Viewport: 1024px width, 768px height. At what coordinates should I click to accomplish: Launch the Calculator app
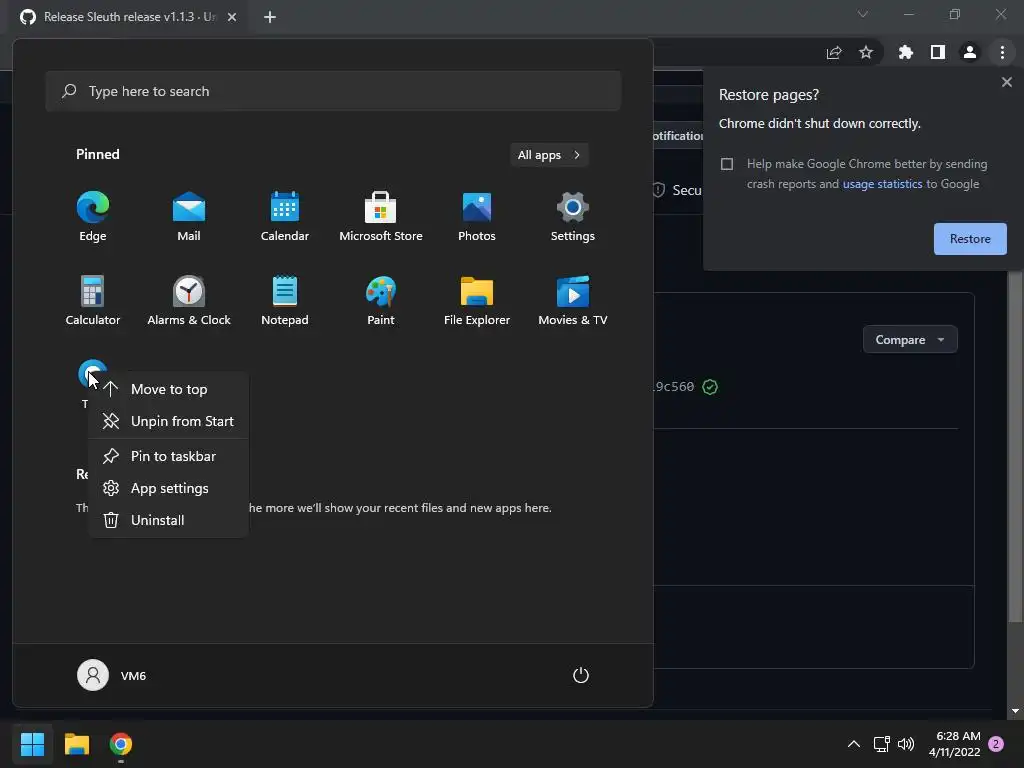coord(93,301)
